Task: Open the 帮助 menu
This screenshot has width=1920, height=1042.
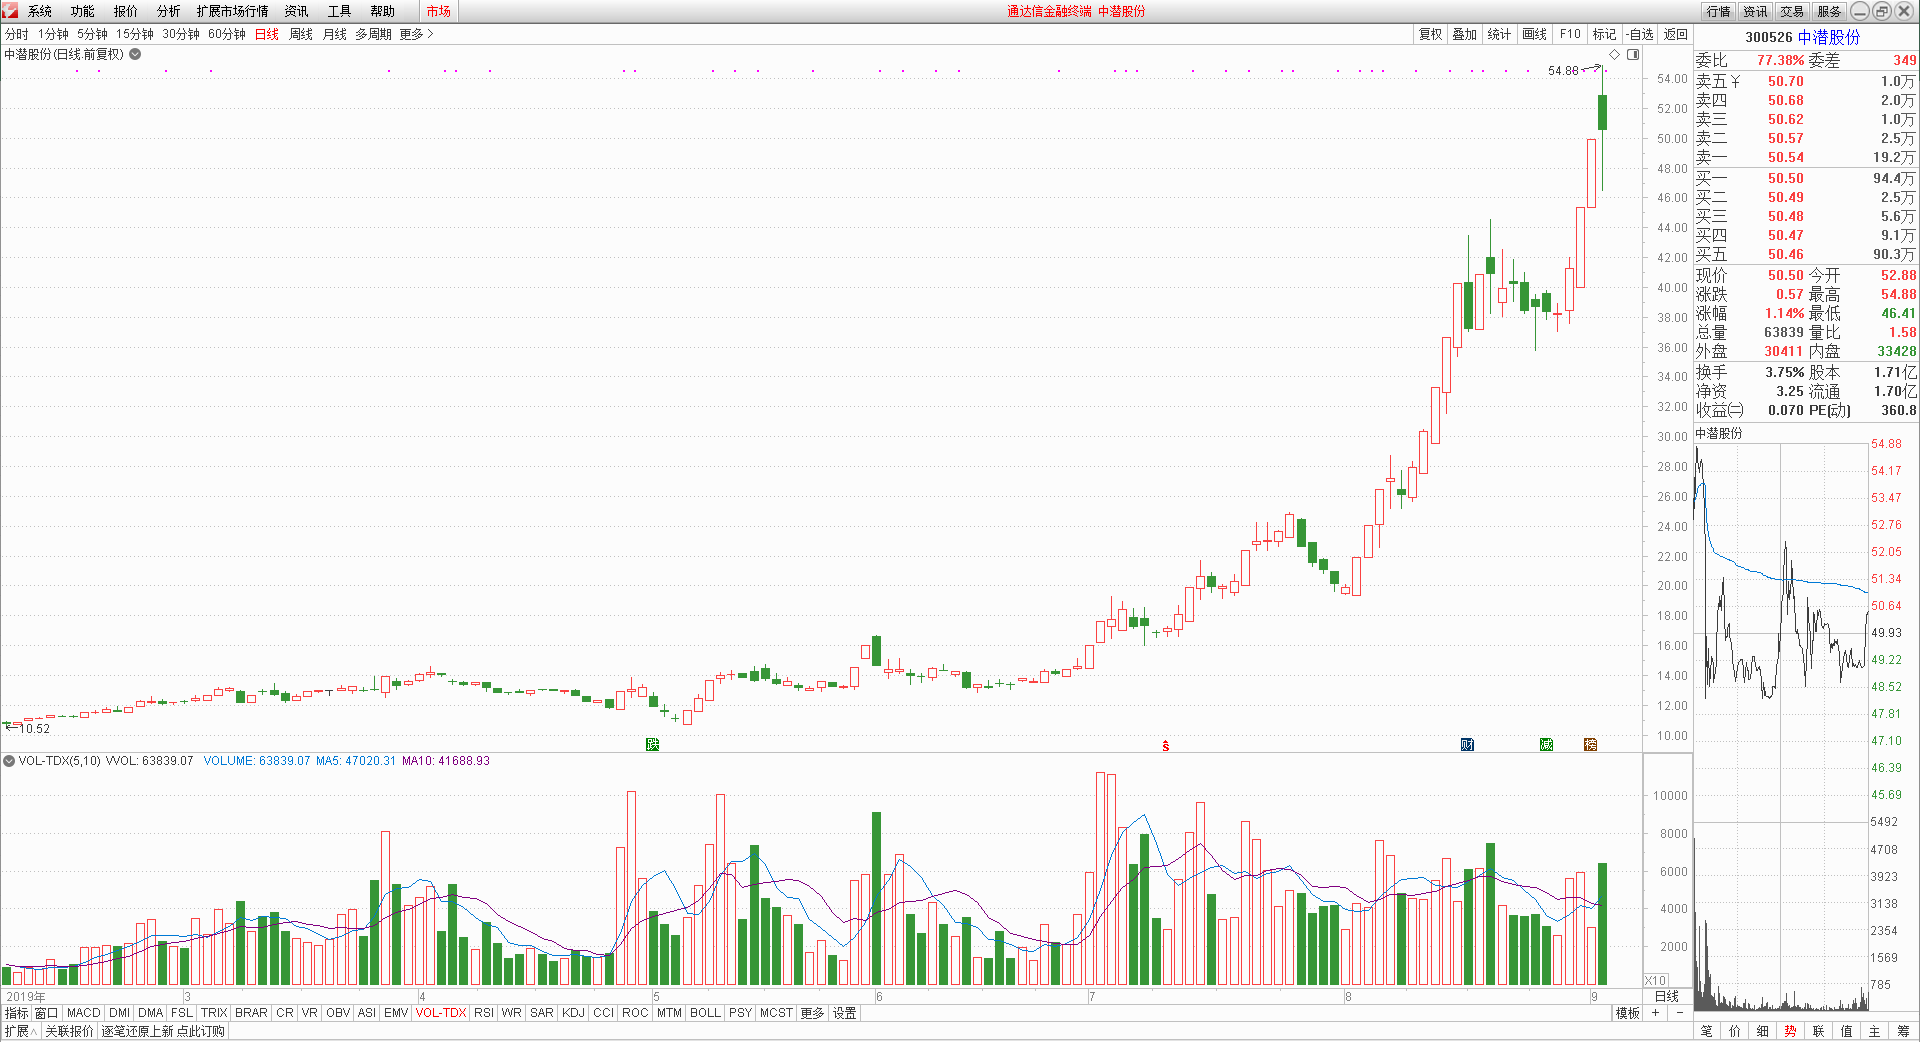Action: [383, 11]
